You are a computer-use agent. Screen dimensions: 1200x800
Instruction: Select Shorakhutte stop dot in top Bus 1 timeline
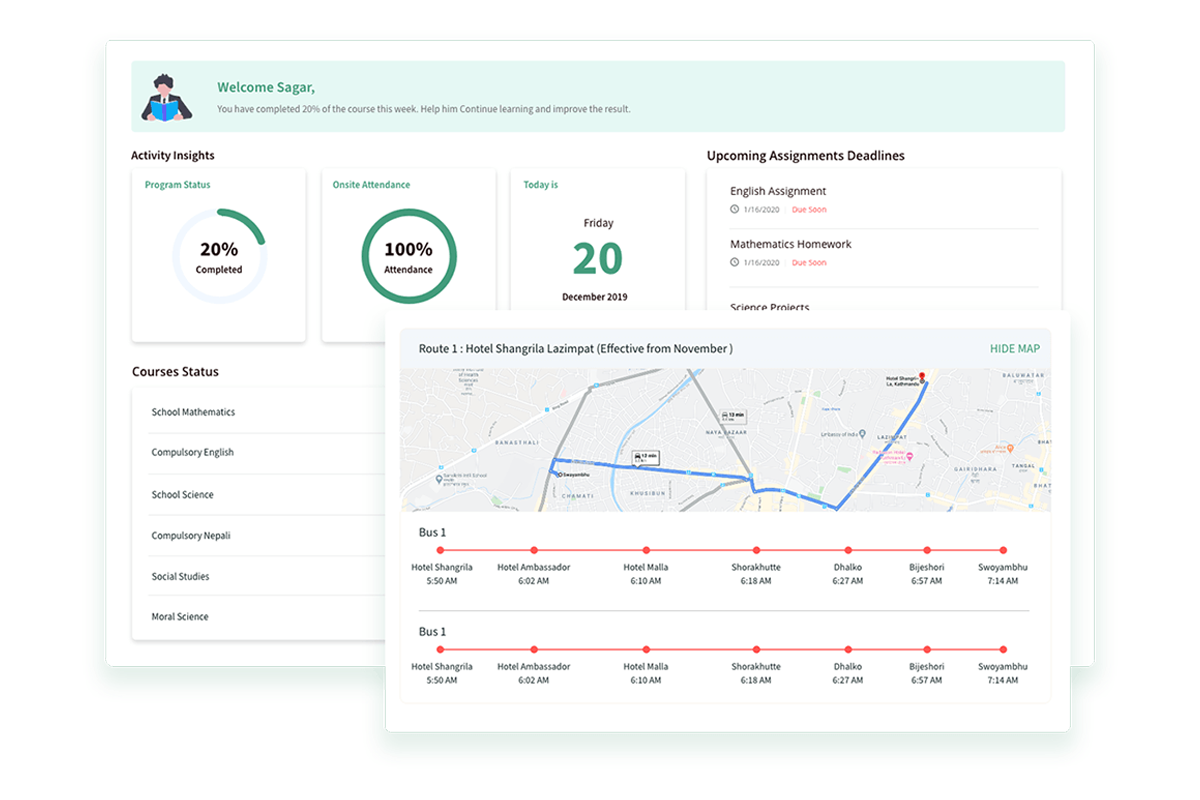(x=756, y=550)
